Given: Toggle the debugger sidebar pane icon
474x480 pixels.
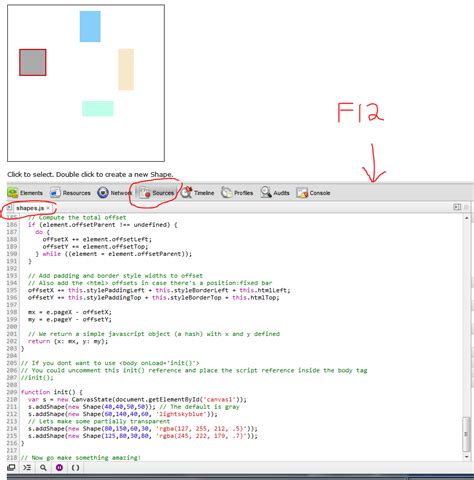Looking at the screenshot, I should (x=457, y=207).
